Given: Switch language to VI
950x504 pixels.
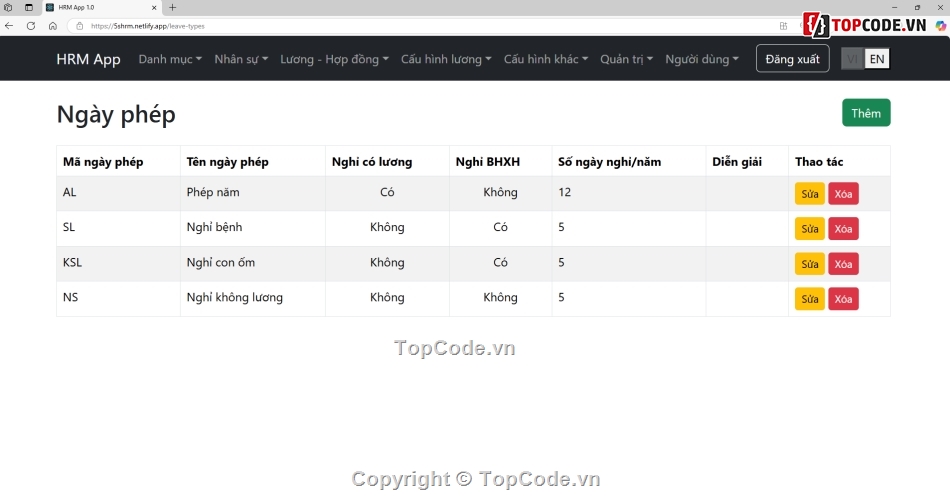Looking at the screenshot, I should pyautogui.click(x=852, y=59).
